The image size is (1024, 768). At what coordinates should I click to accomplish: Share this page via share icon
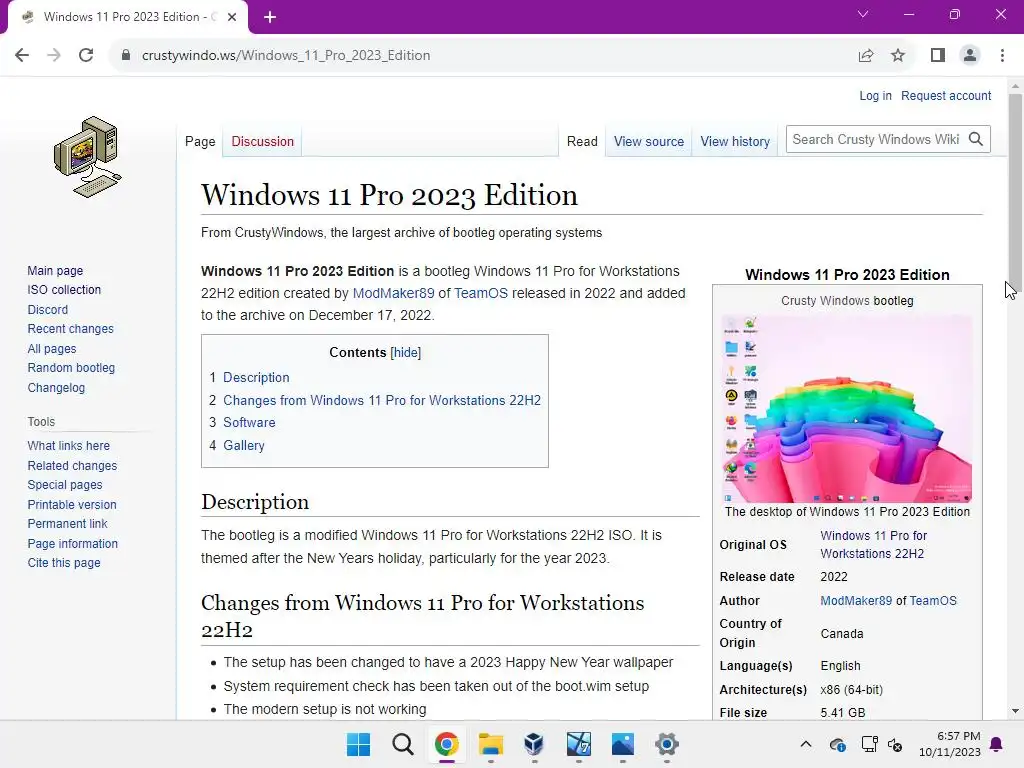[866, 56]
